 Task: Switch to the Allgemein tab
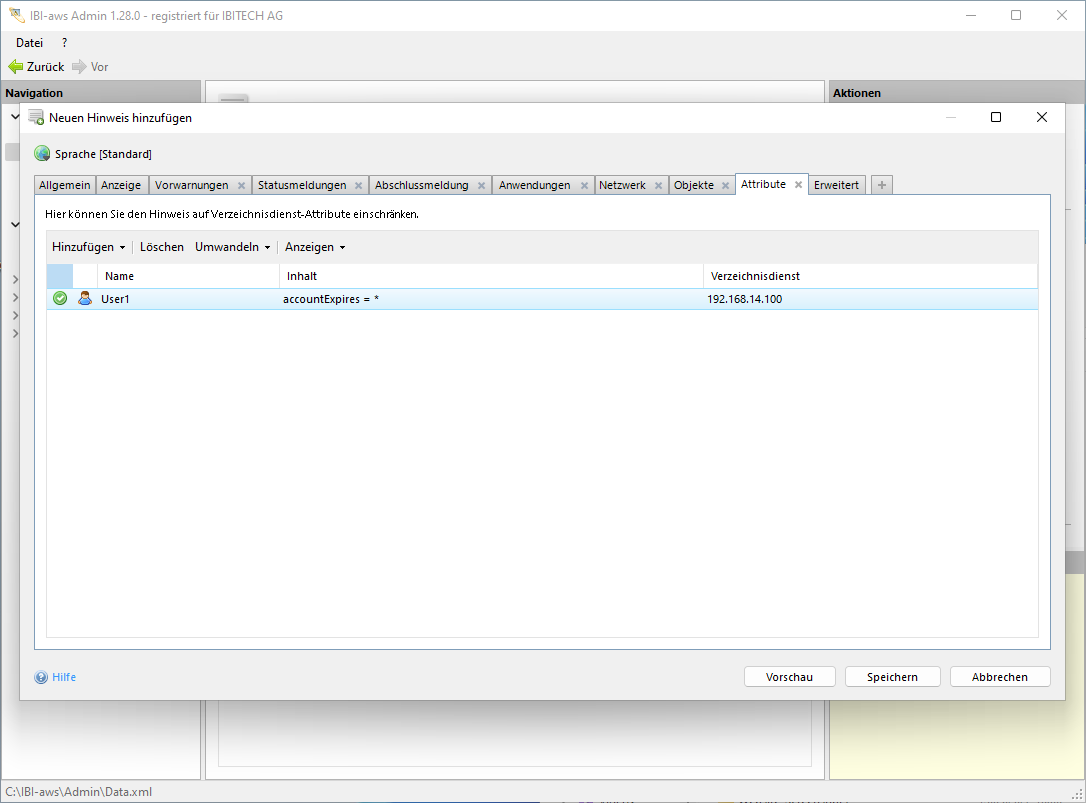point(65,185)
